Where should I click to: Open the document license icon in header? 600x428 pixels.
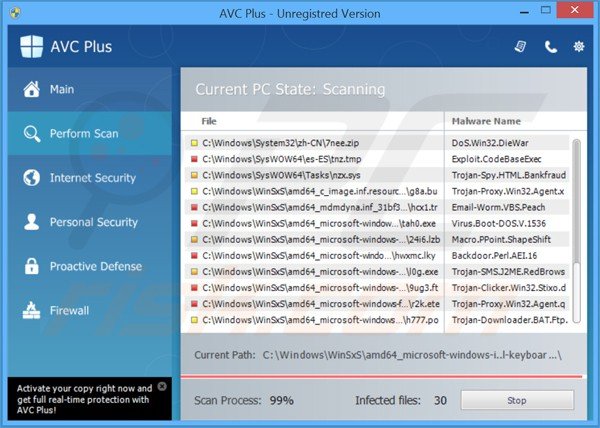520,47
